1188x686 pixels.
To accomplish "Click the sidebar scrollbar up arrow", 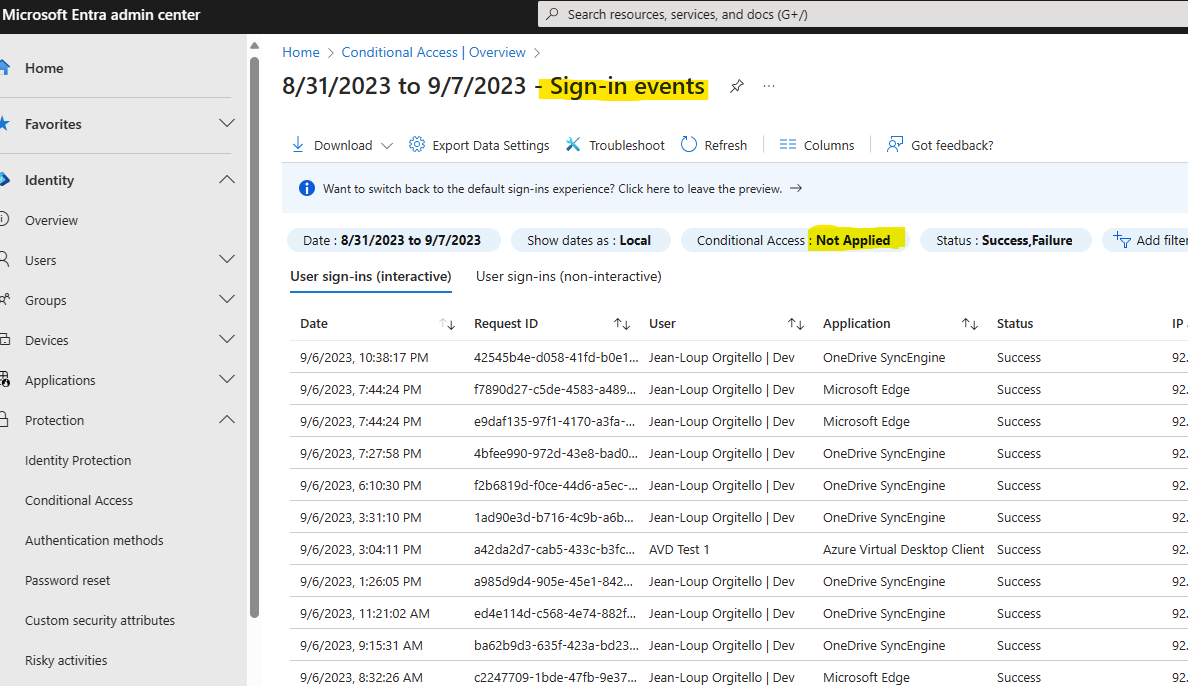I will click(255, 46).
